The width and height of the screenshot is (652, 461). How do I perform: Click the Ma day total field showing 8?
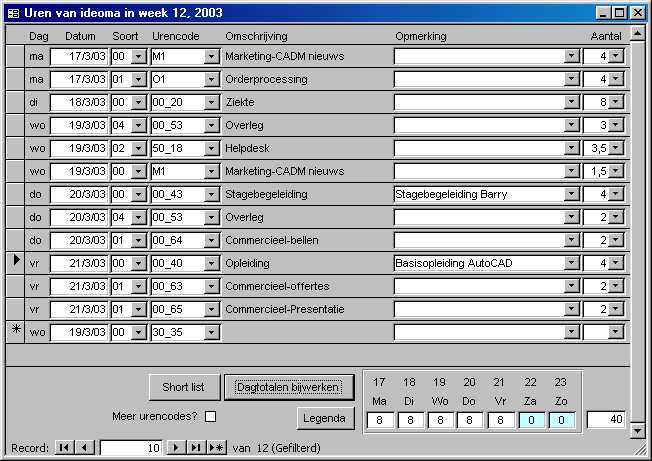[x=380, y=420]
